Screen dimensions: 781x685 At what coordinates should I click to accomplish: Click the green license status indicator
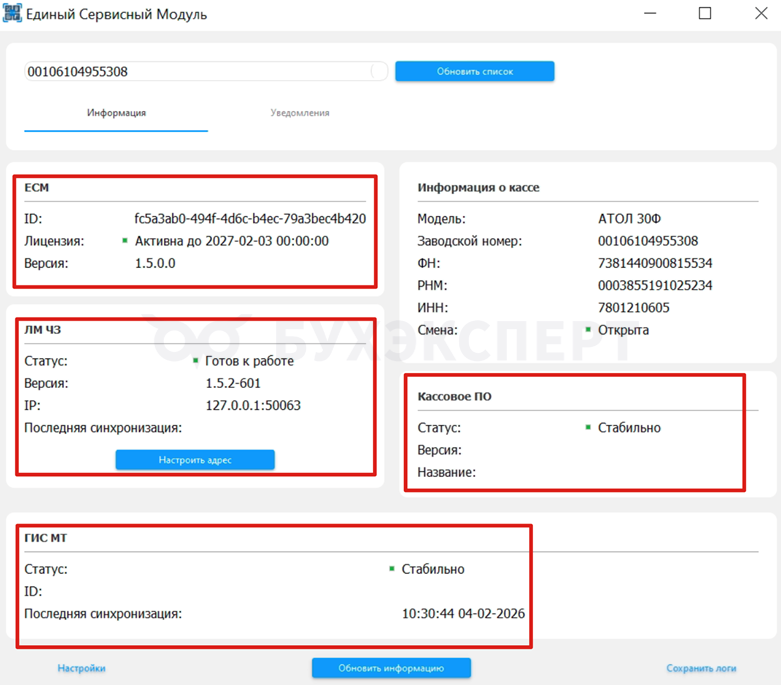(125, 241)
